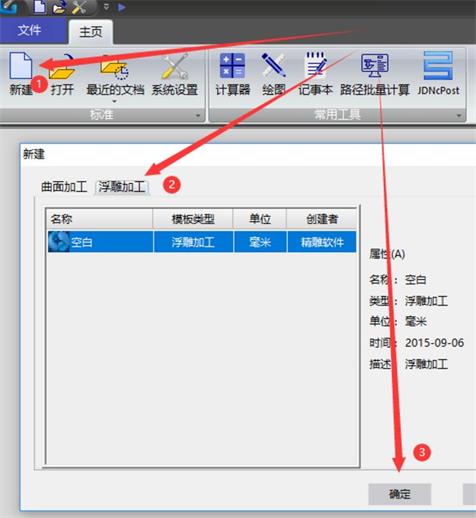
Task: Expand the 标准 group launcher arrow
Action: pos(198,116)
